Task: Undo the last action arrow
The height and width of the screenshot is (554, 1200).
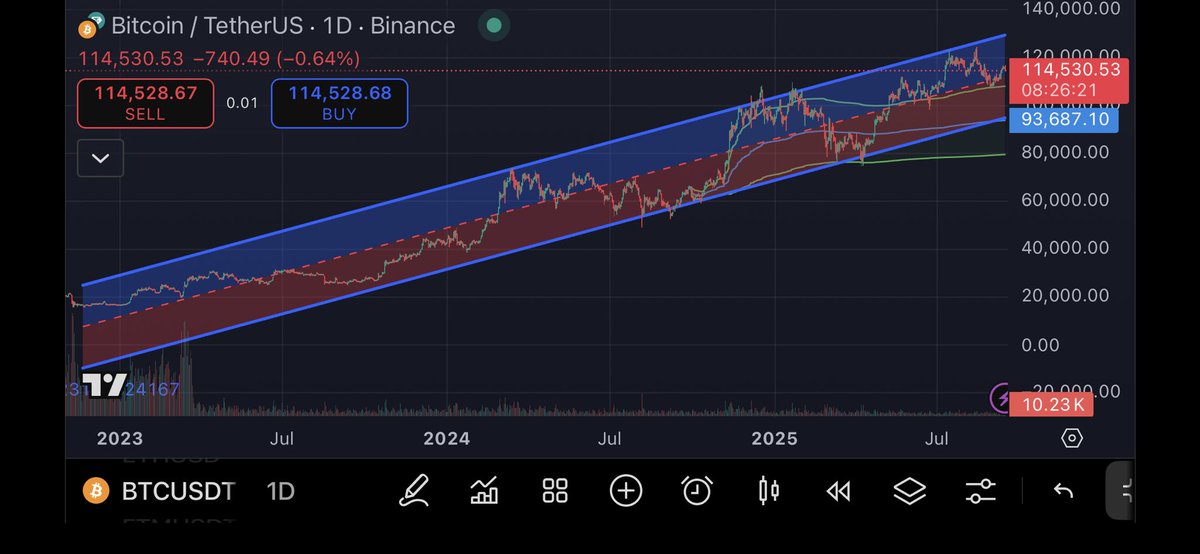Action: pyautogui.click(x=1064, y=491)
